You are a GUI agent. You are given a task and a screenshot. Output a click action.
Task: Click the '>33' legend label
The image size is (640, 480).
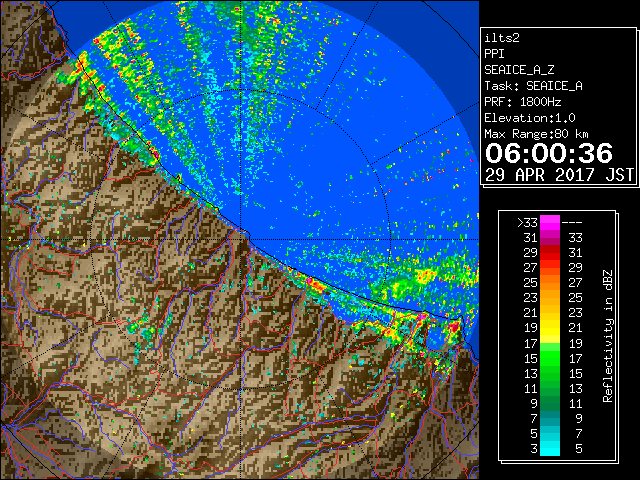tap(527, 223)
